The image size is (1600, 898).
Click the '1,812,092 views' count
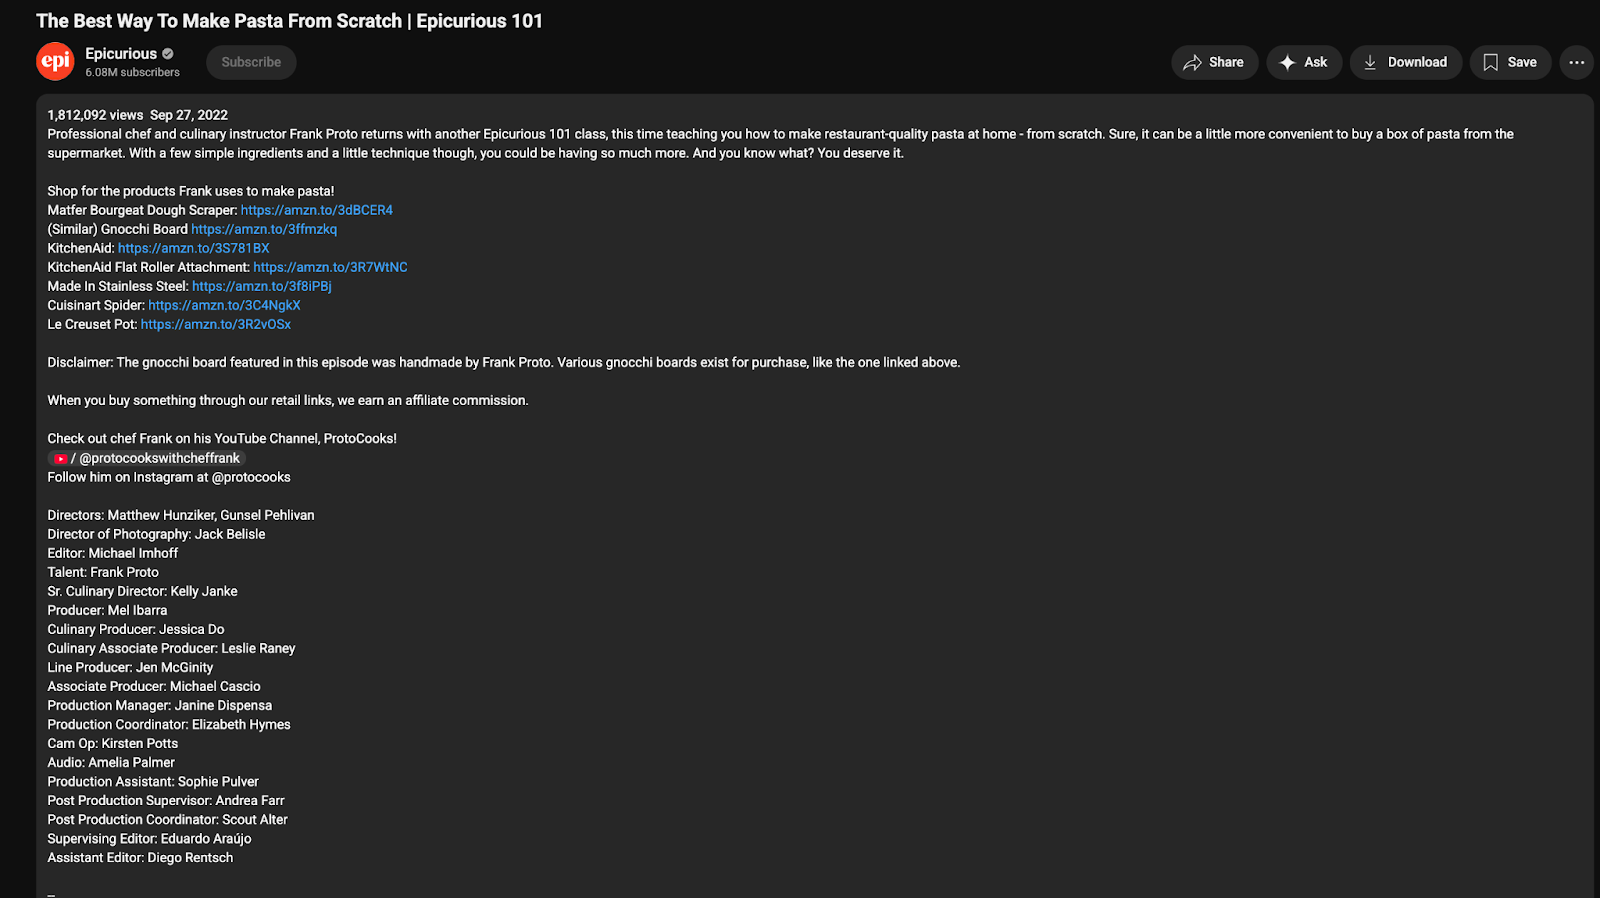click(95, 115)
